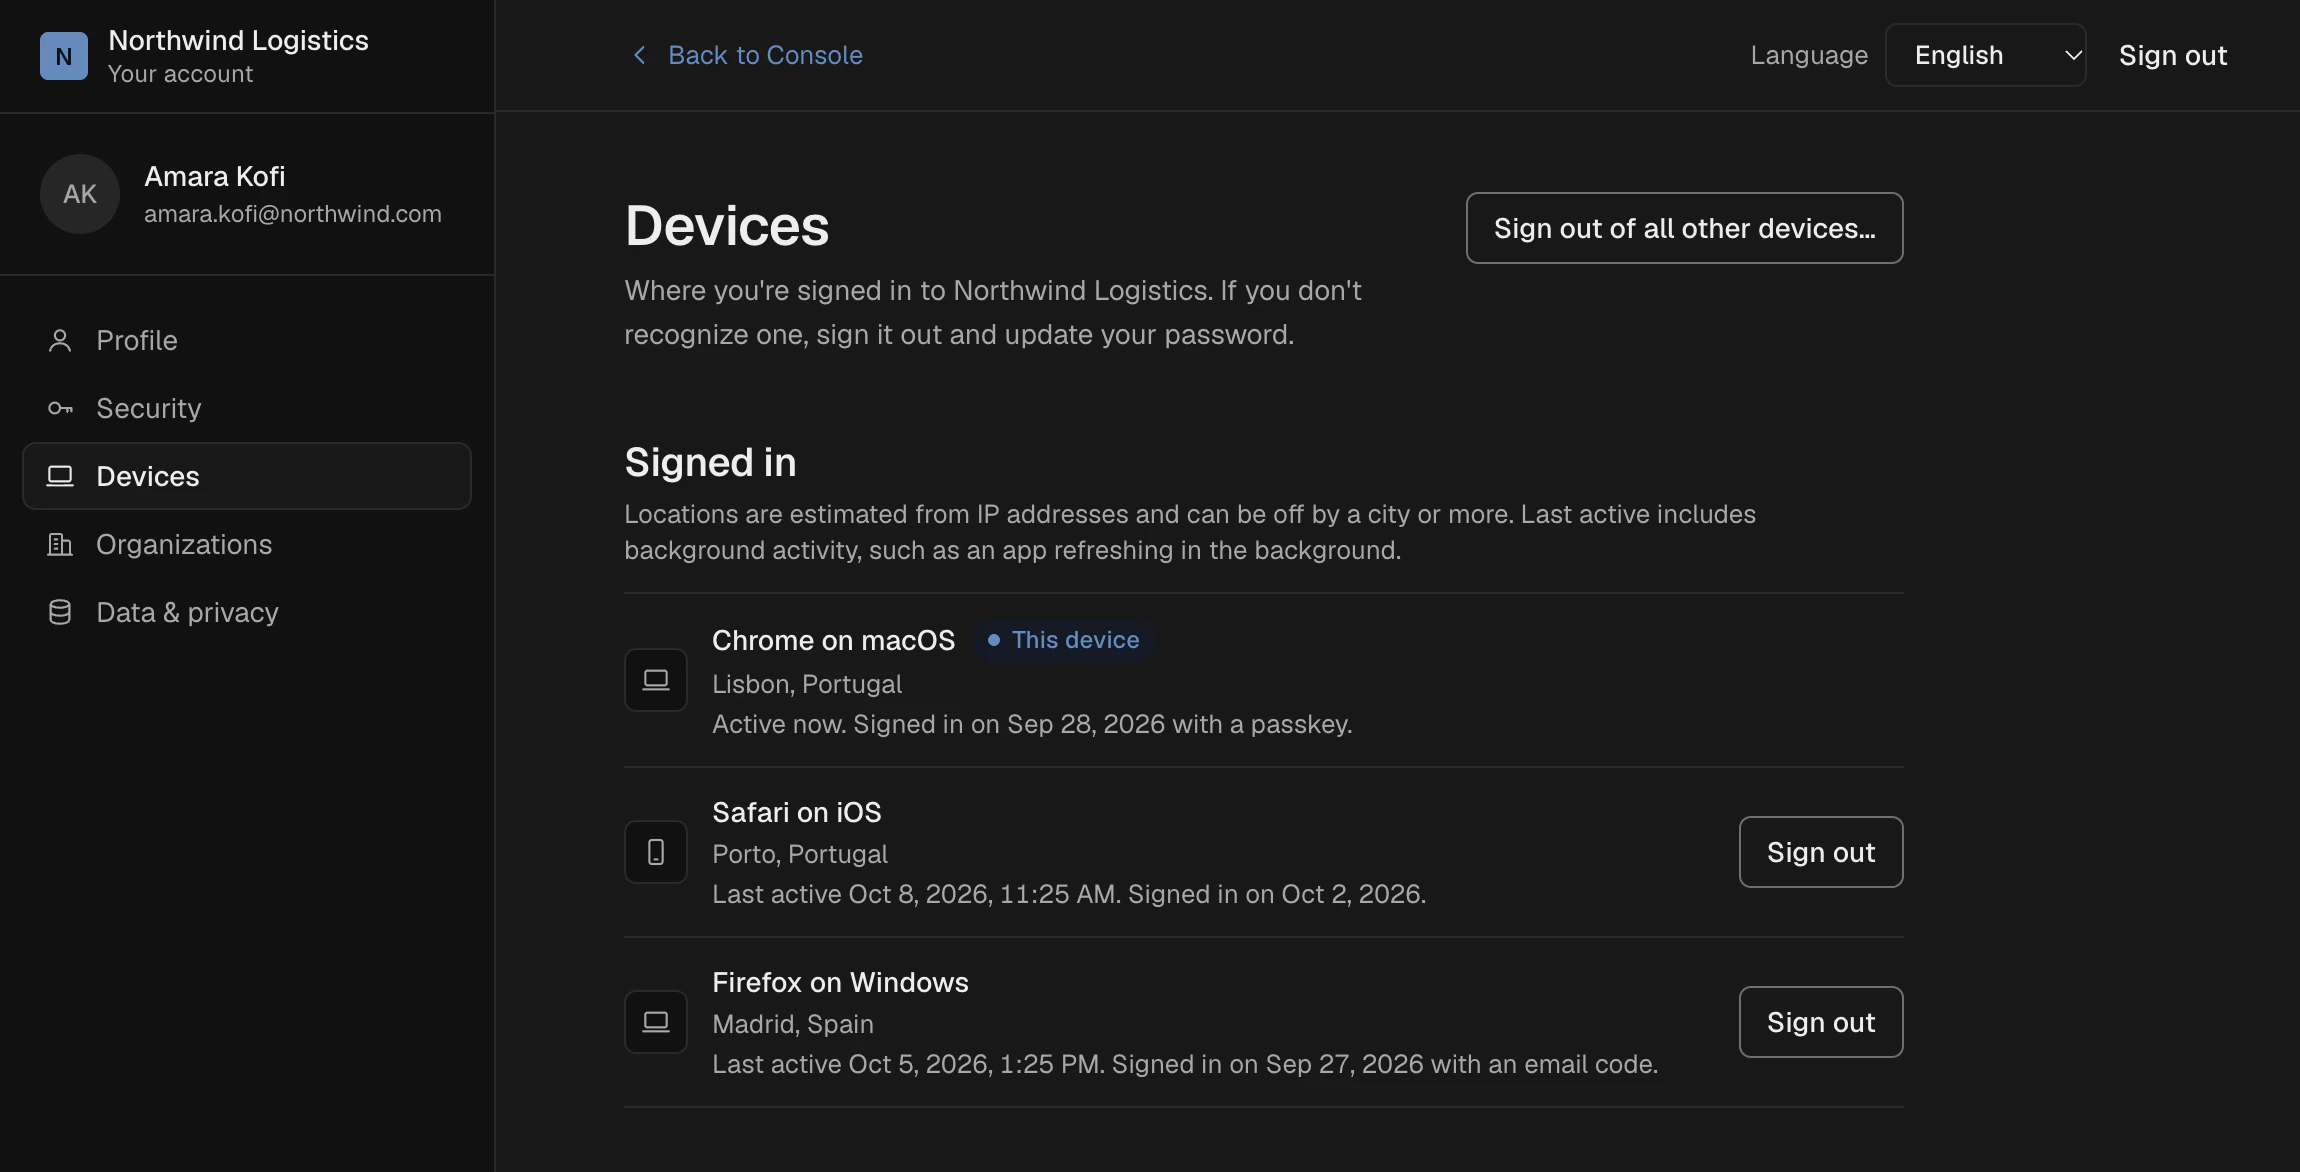Viewport: 2300px width, 1172px height.
Task: Click the Northwind Logistics title text
Action: click(x=238, y=40)
